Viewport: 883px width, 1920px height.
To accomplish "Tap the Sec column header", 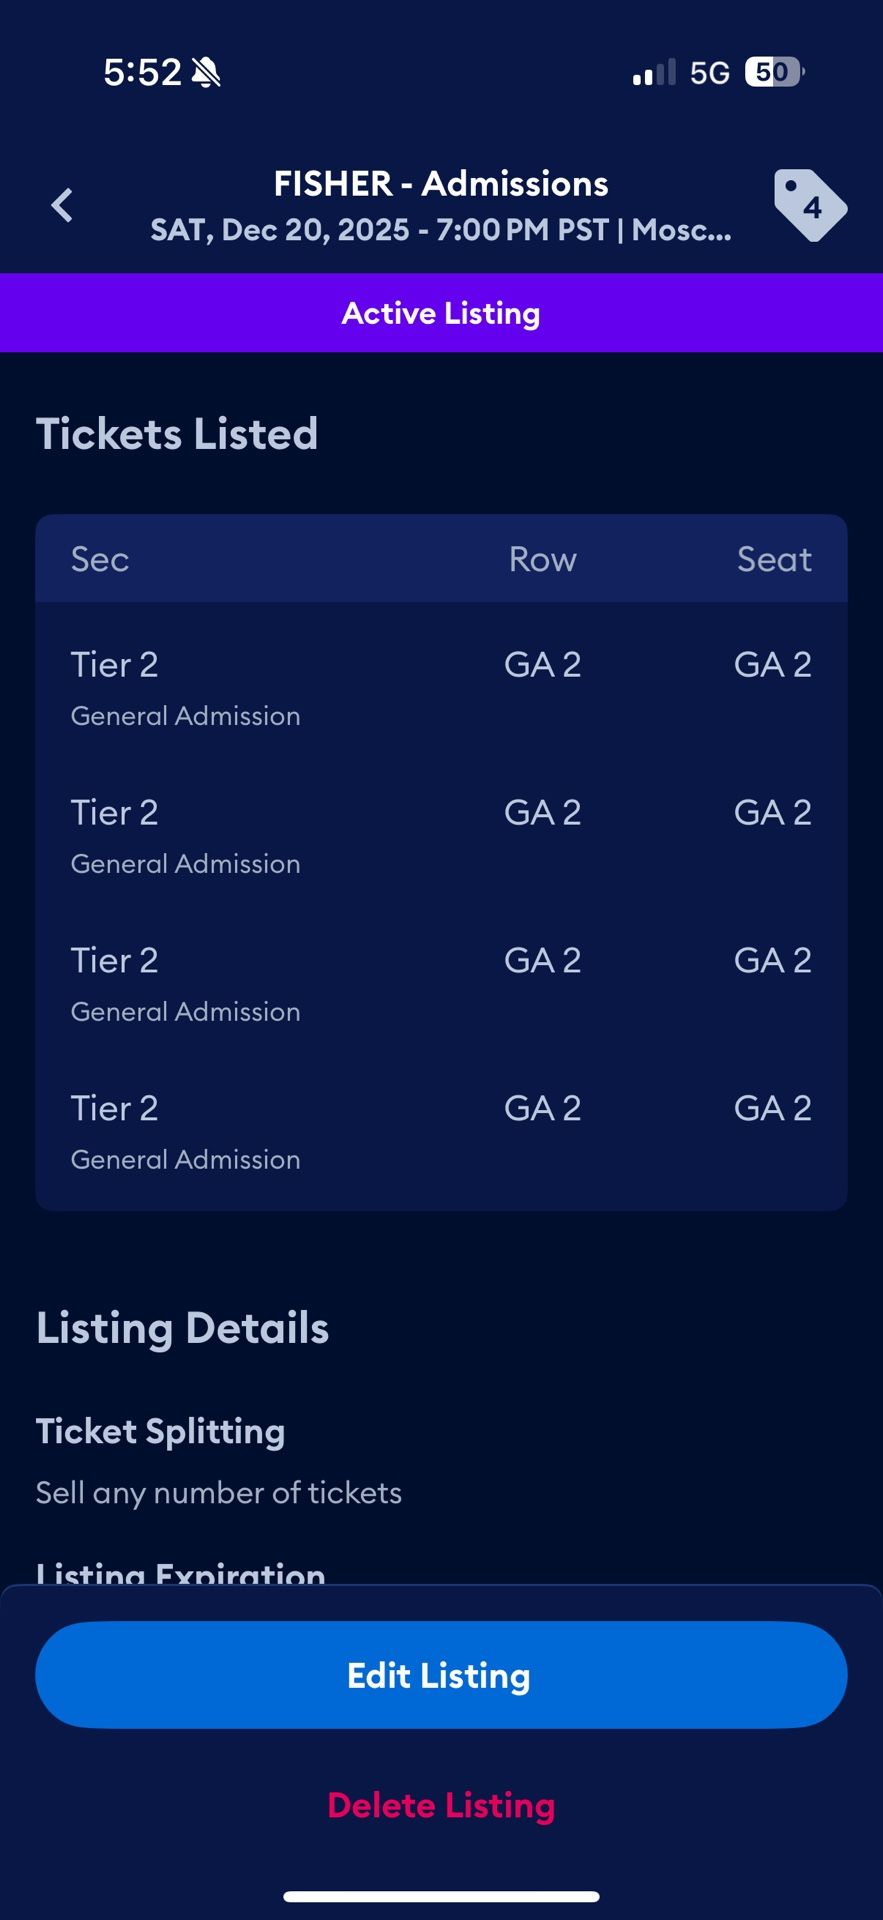I will (100, 559).
